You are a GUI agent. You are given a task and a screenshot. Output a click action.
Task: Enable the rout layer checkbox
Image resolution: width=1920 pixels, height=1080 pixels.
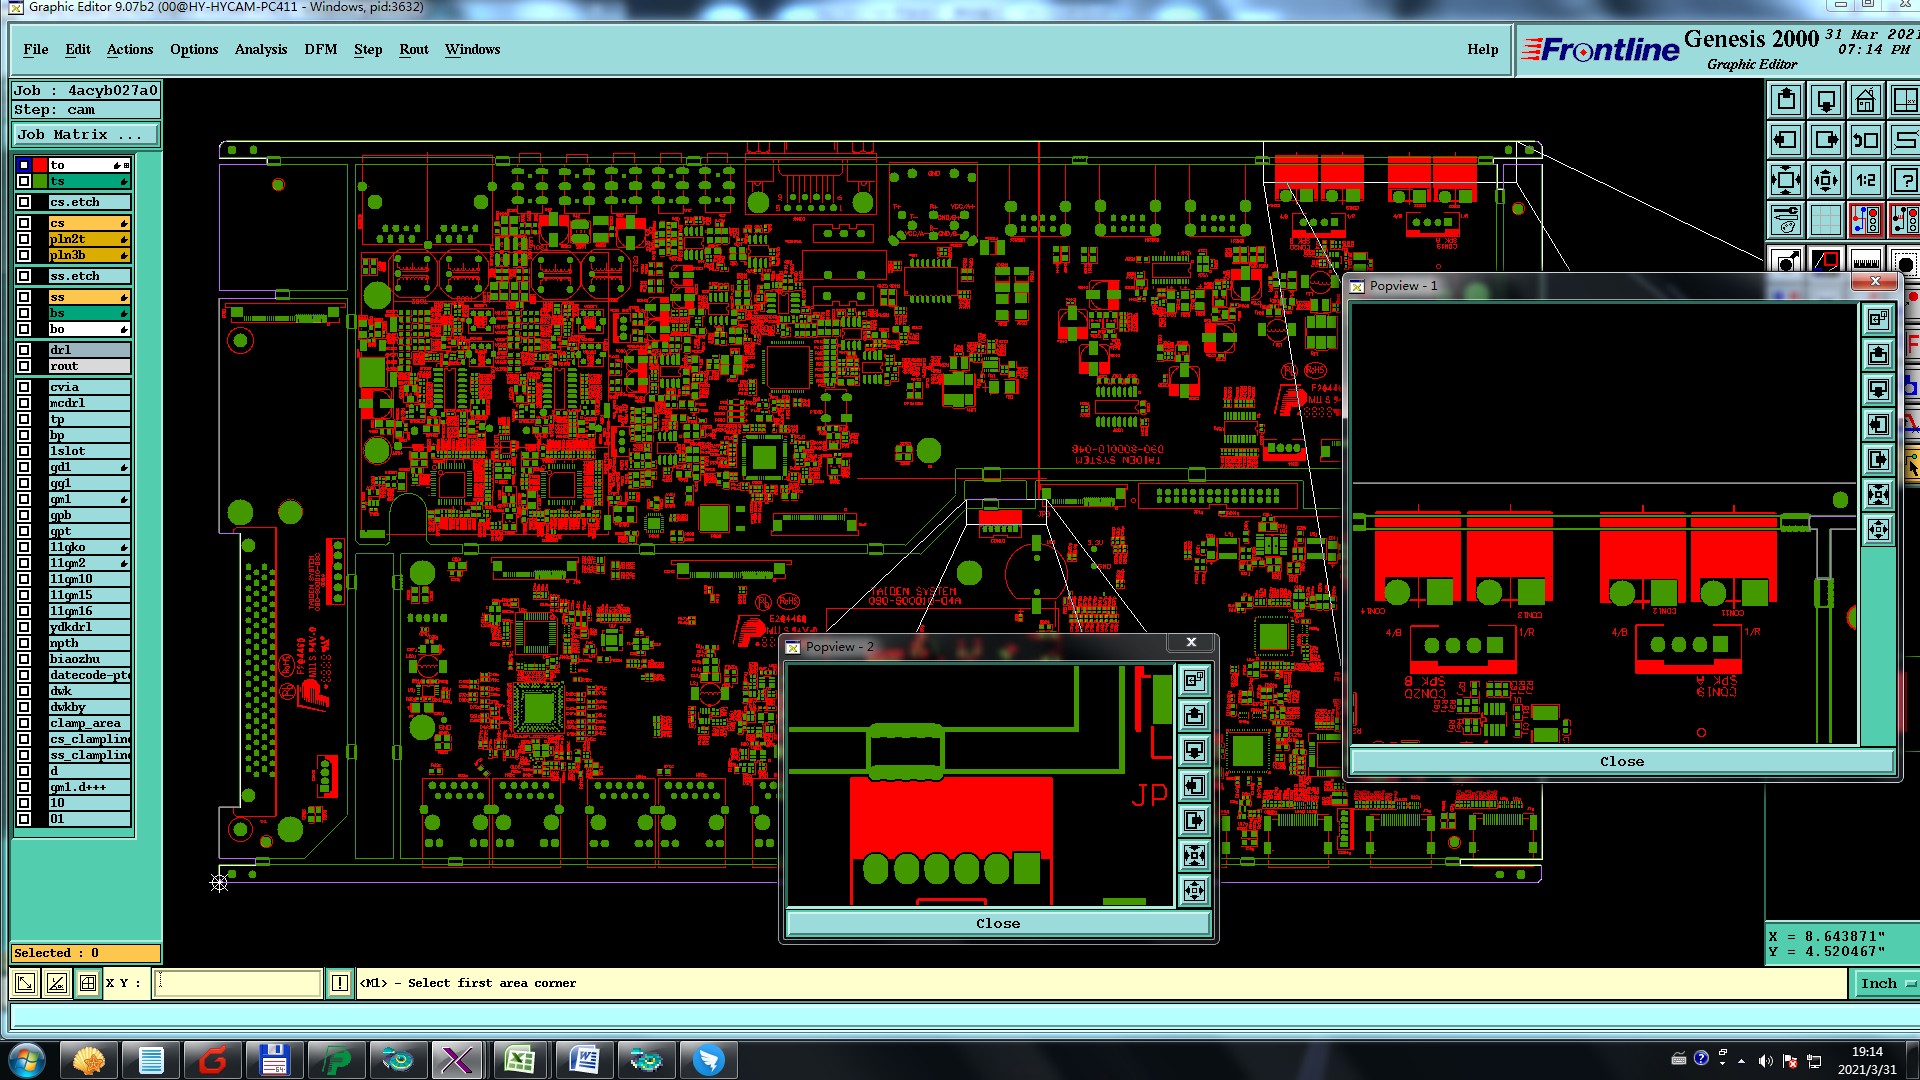click(x=24, y=366)
